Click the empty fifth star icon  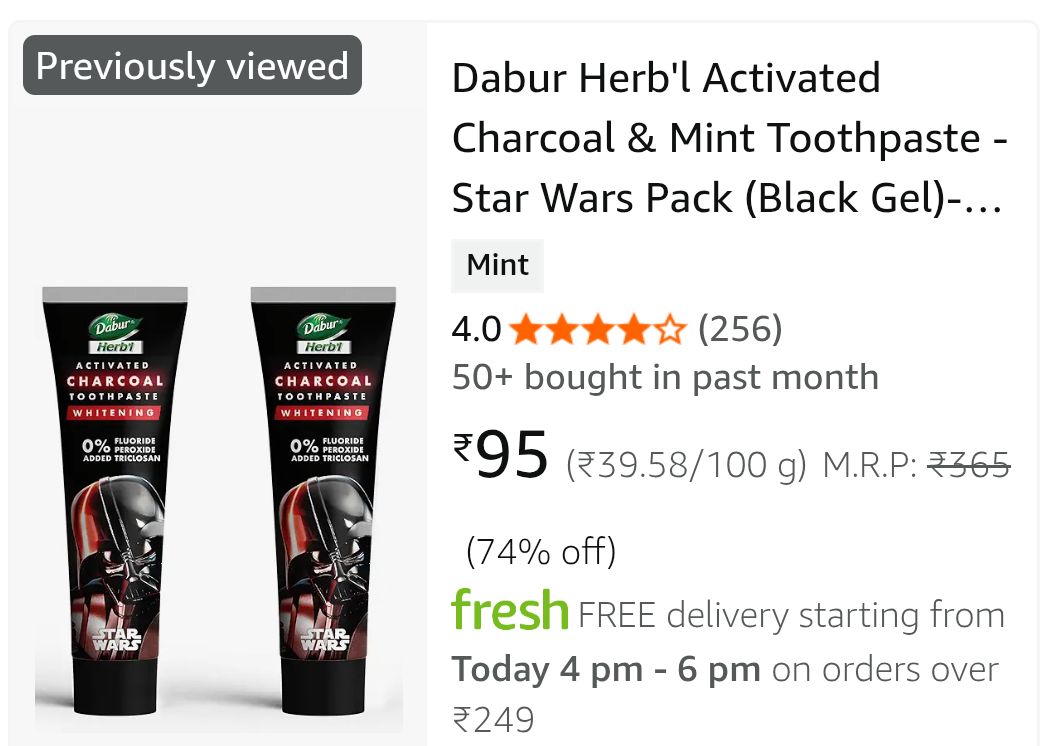(x=669, y=331)
